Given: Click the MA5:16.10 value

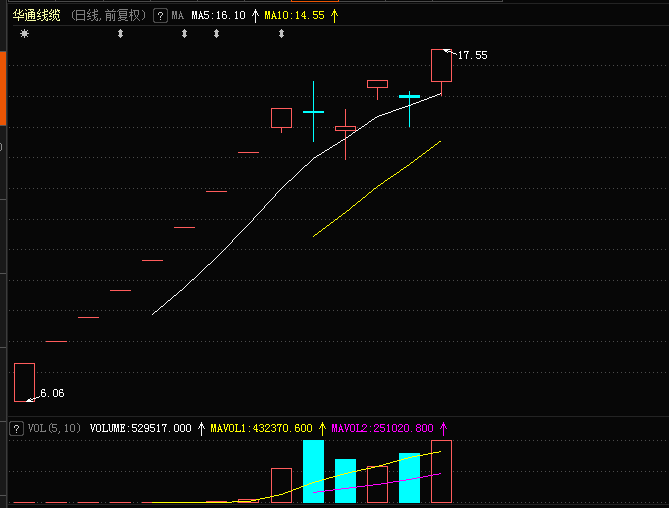Looking at the screenshot, I should coord(218,16).
